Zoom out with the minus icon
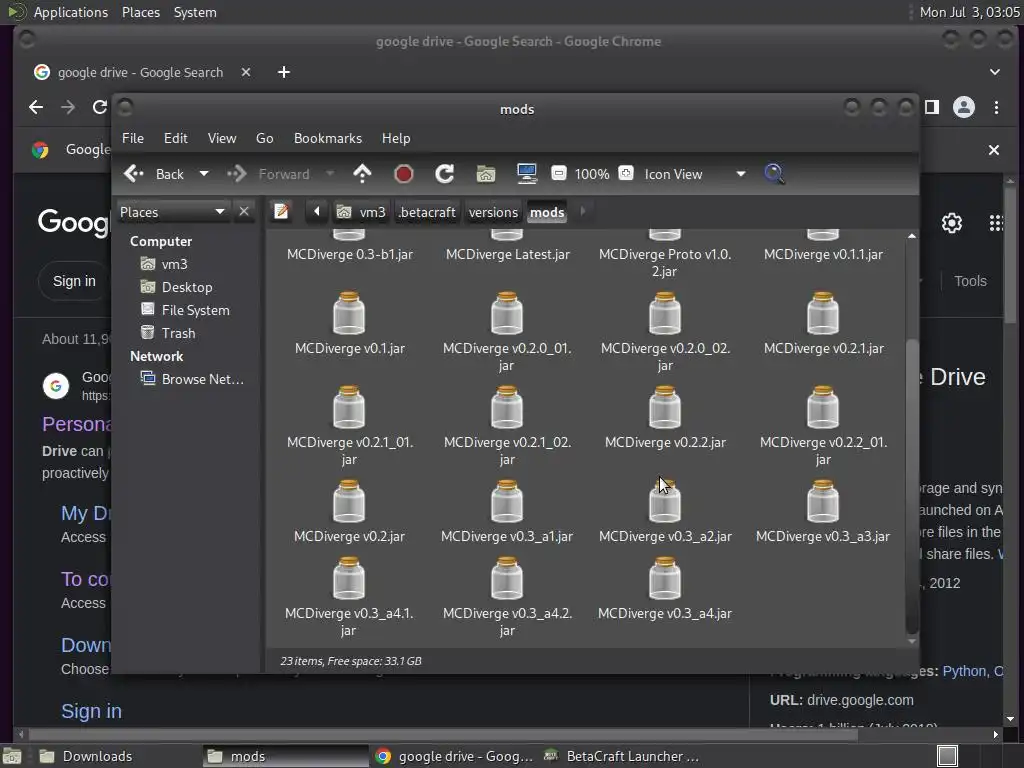This screenshot has height=768, width=1024. [558, 173]
